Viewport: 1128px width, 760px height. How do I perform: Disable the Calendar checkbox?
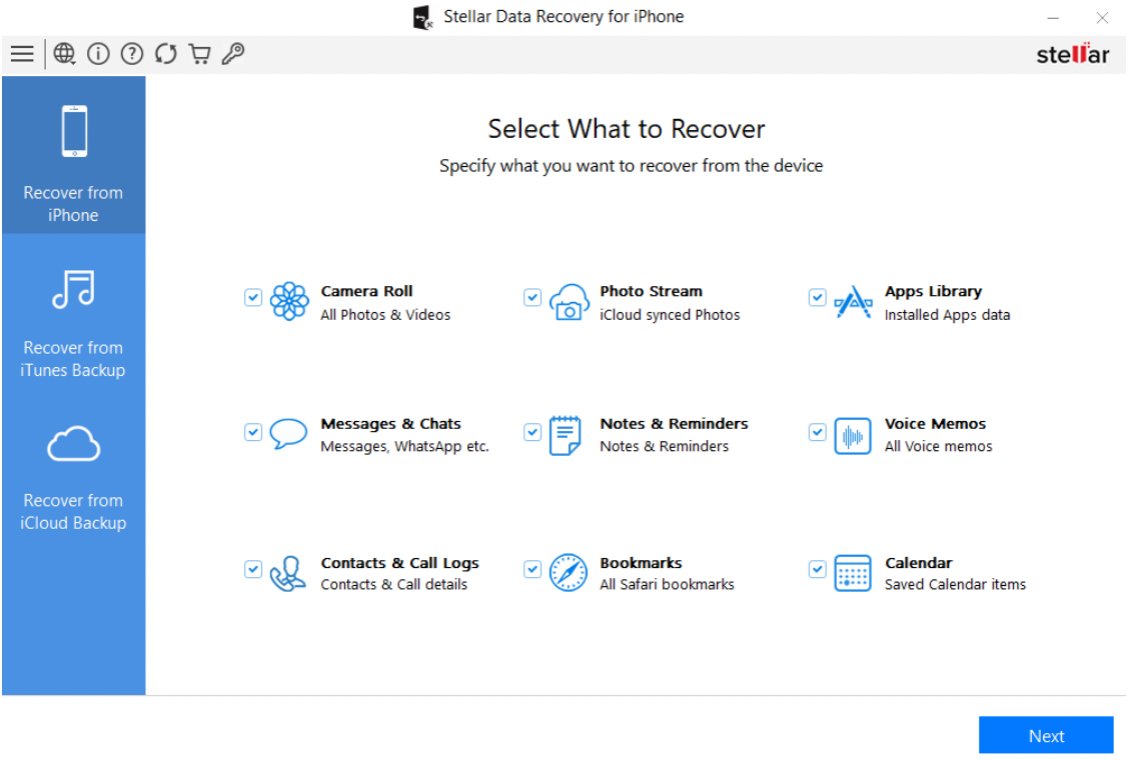click(x=817, y=569)
